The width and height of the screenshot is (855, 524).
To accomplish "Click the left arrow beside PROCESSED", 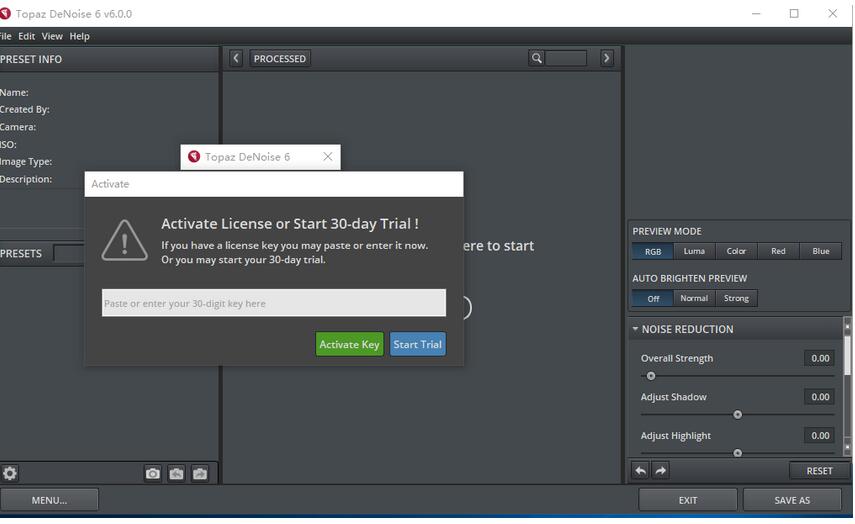I will 236,58.
